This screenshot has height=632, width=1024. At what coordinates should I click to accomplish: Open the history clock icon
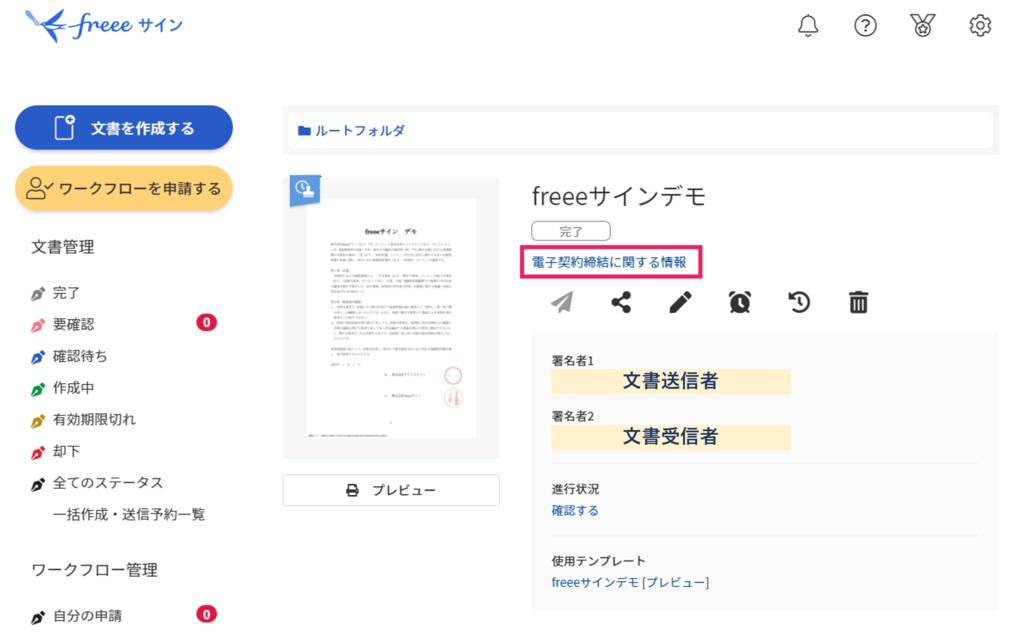[x=799, y=302]
